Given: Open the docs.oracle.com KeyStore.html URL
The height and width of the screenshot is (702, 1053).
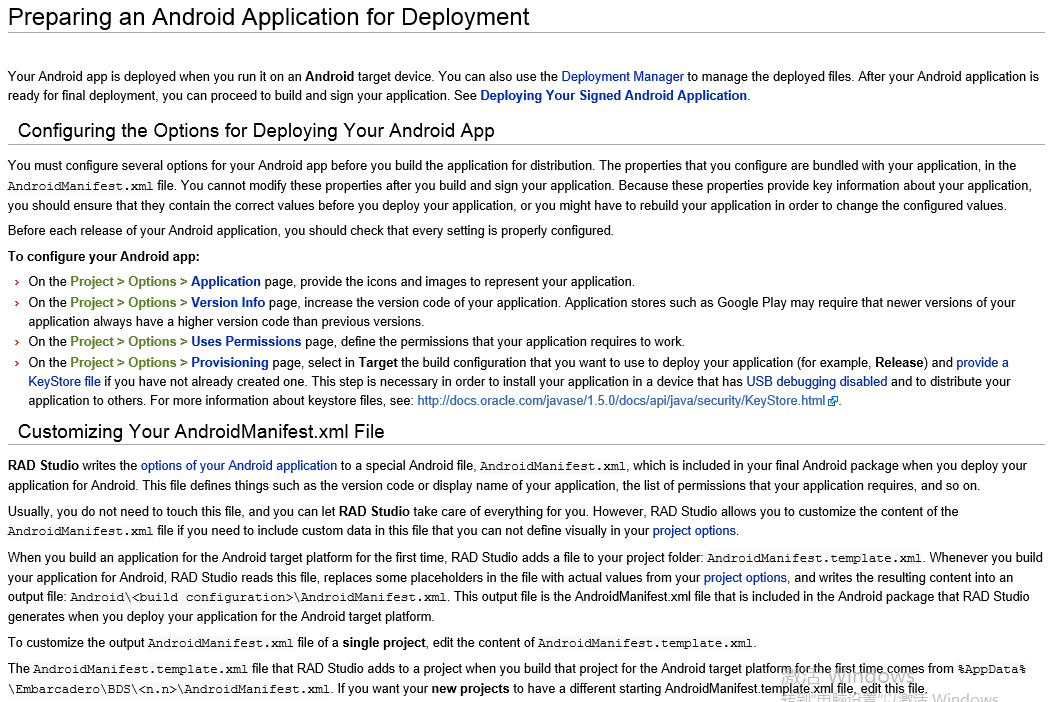Looking at the screenshot, I should (x=621, y=400).
